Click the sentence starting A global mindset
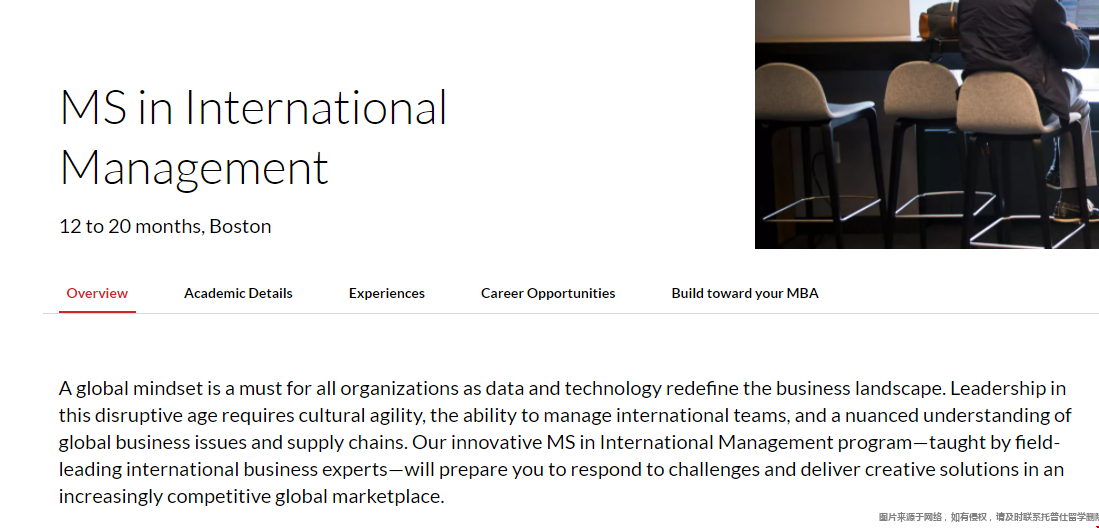Screen dimensions: 1099x528 (503, 388)
